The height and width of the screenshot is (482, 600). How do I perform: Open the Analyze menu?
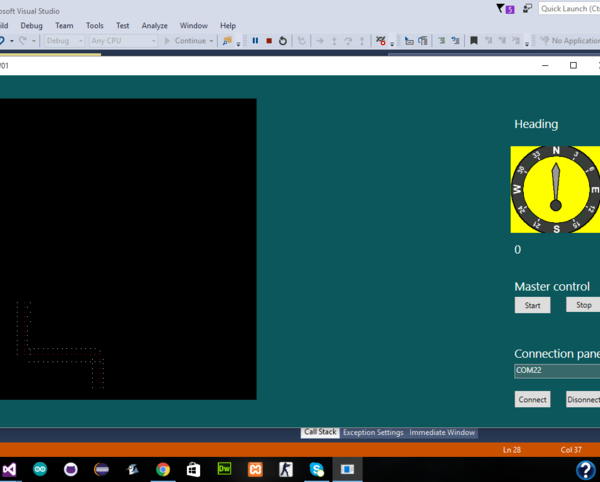[155, 25]
